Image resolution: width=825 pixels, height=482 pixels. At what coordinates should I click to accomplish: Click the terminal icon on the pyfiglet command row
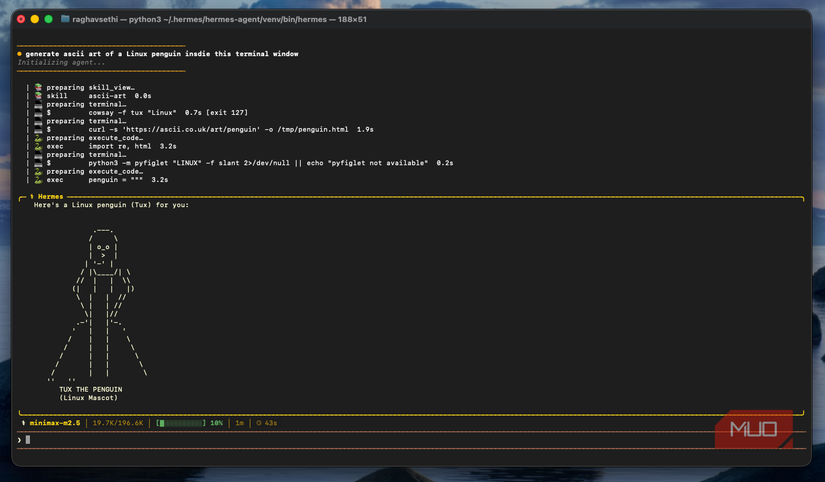(x=38, y=163)
